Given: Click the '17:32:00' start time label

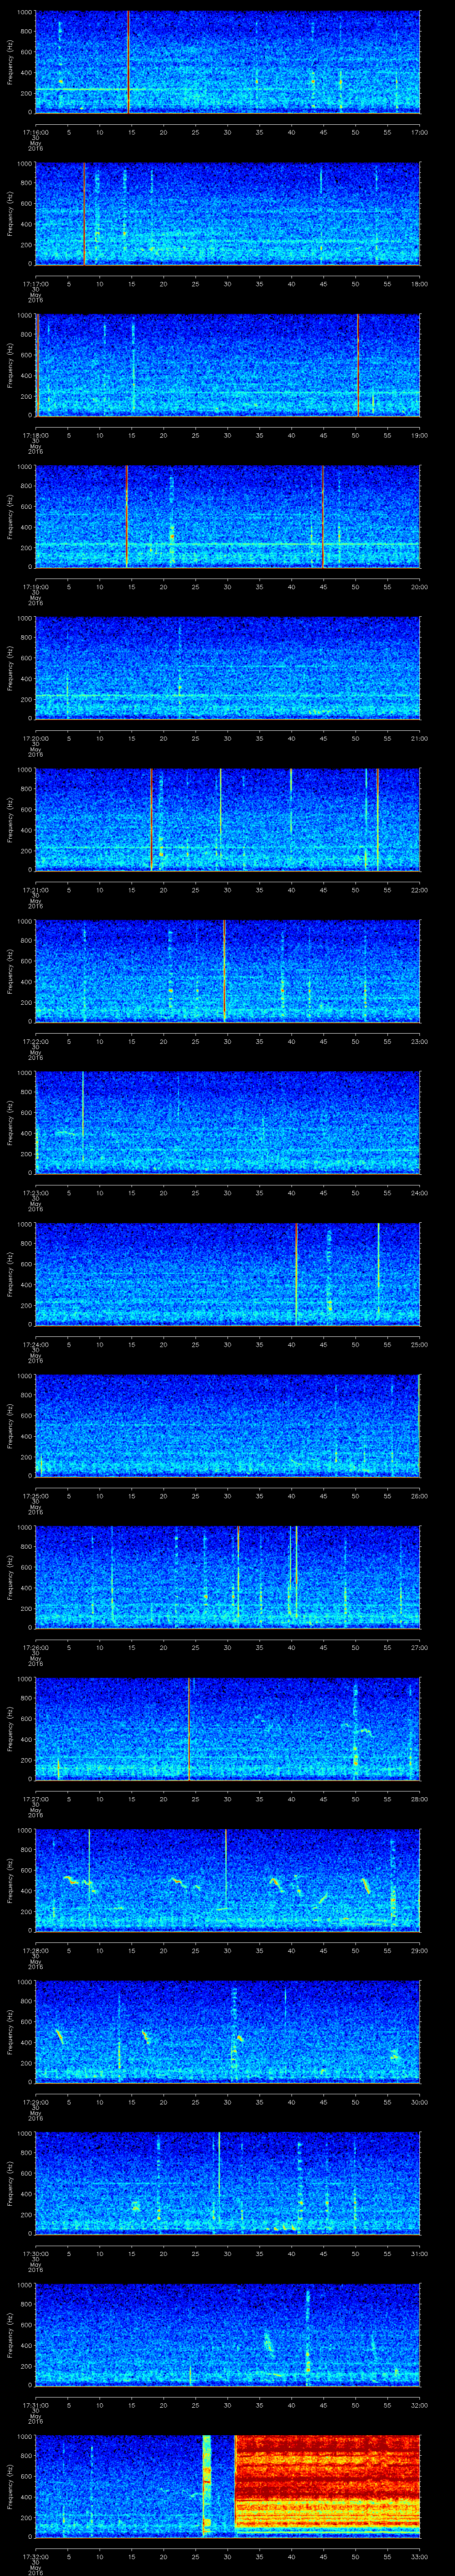Looking at the screenshot, I should pyautogui.click(x=35, y=2556).
